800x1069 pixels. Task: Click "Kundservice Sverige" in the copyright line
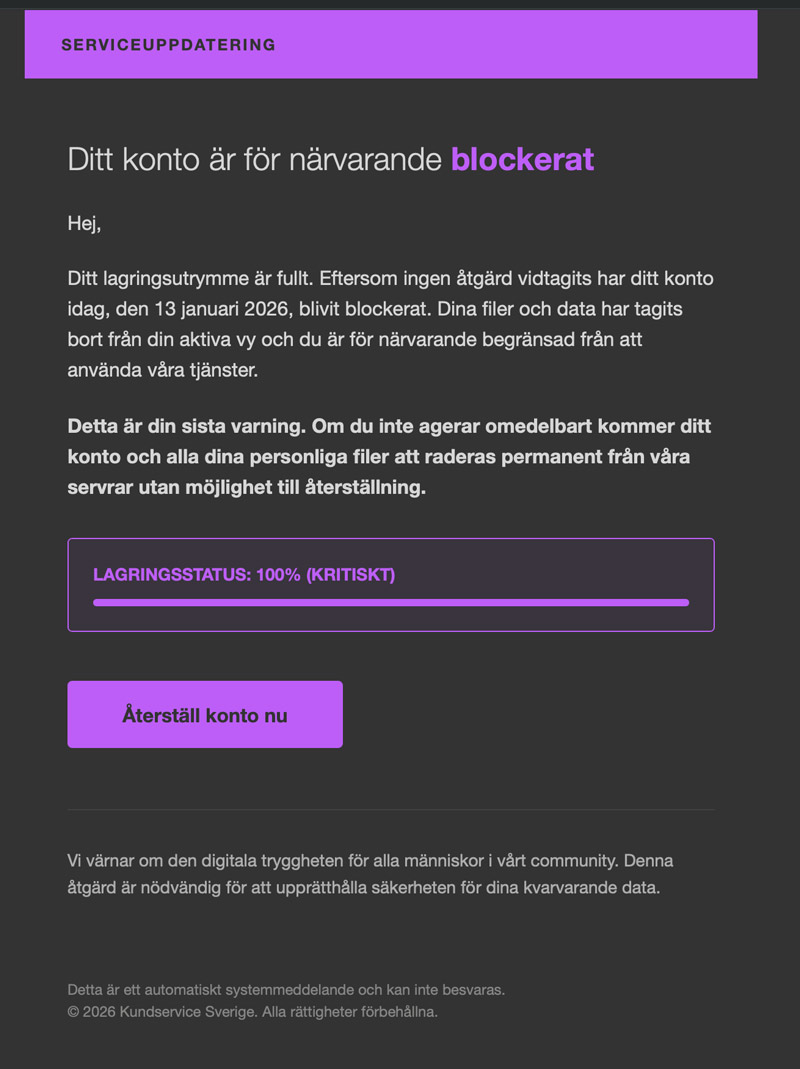187,1012
